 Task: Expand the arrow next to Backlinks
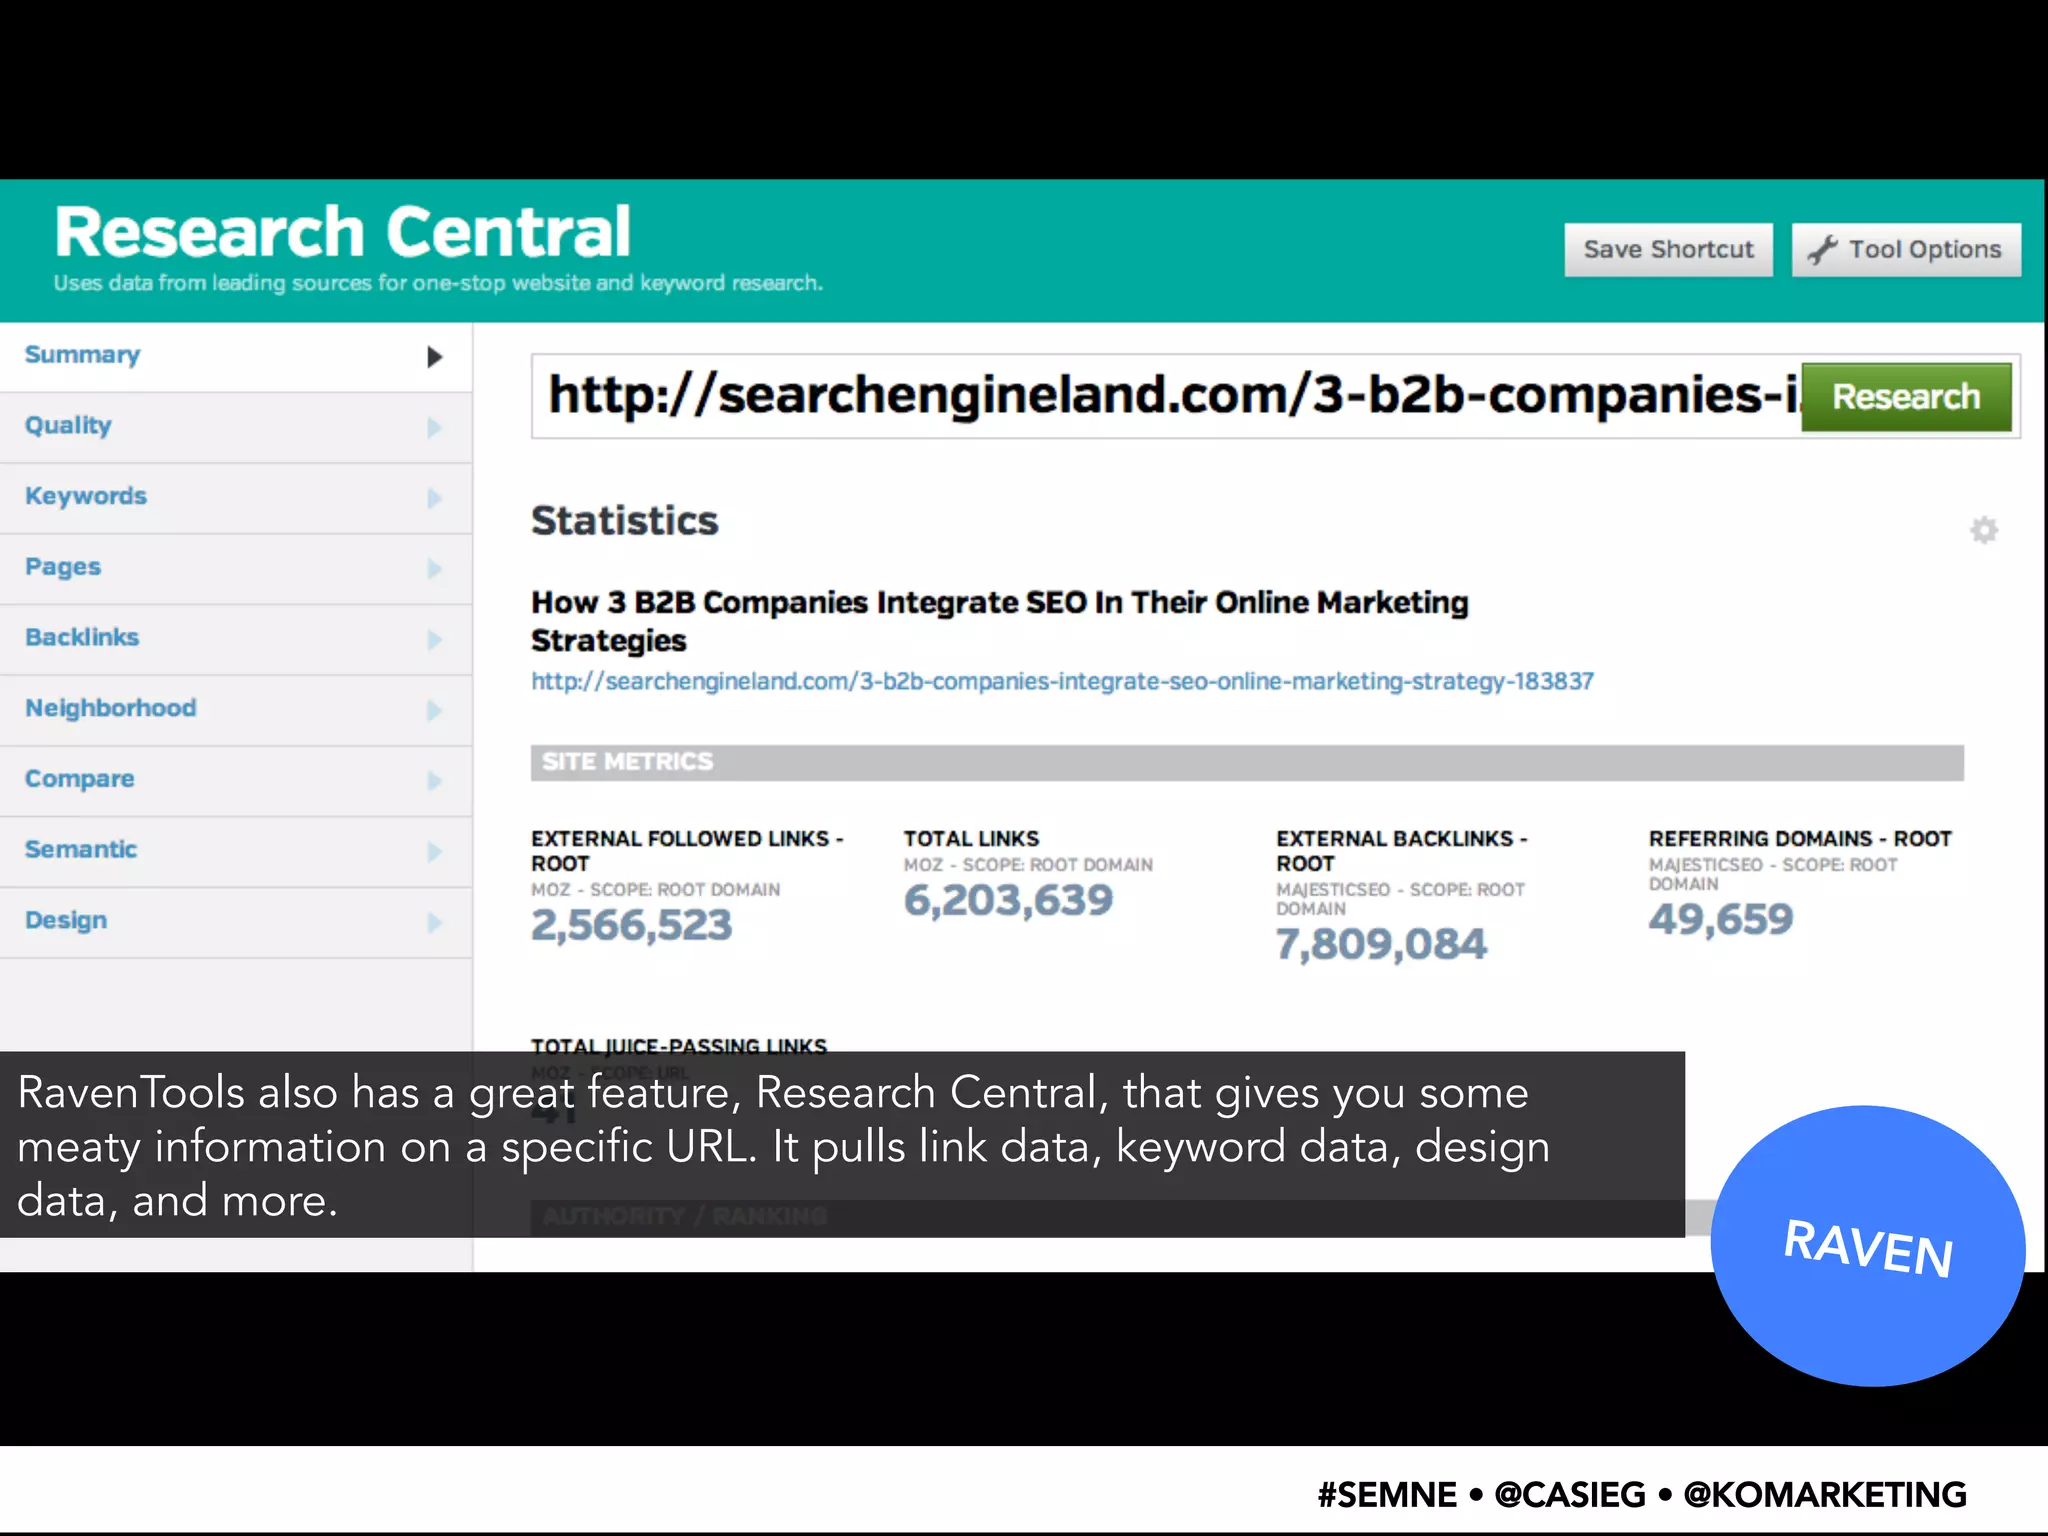click(434, 640)
